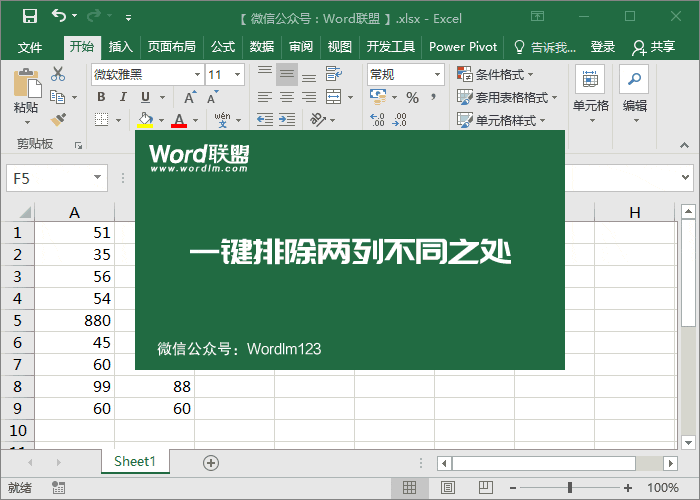This screenshot has height=500, width=700.
Task: Toggle Bold formatting
Action: [x=102, y=97]
